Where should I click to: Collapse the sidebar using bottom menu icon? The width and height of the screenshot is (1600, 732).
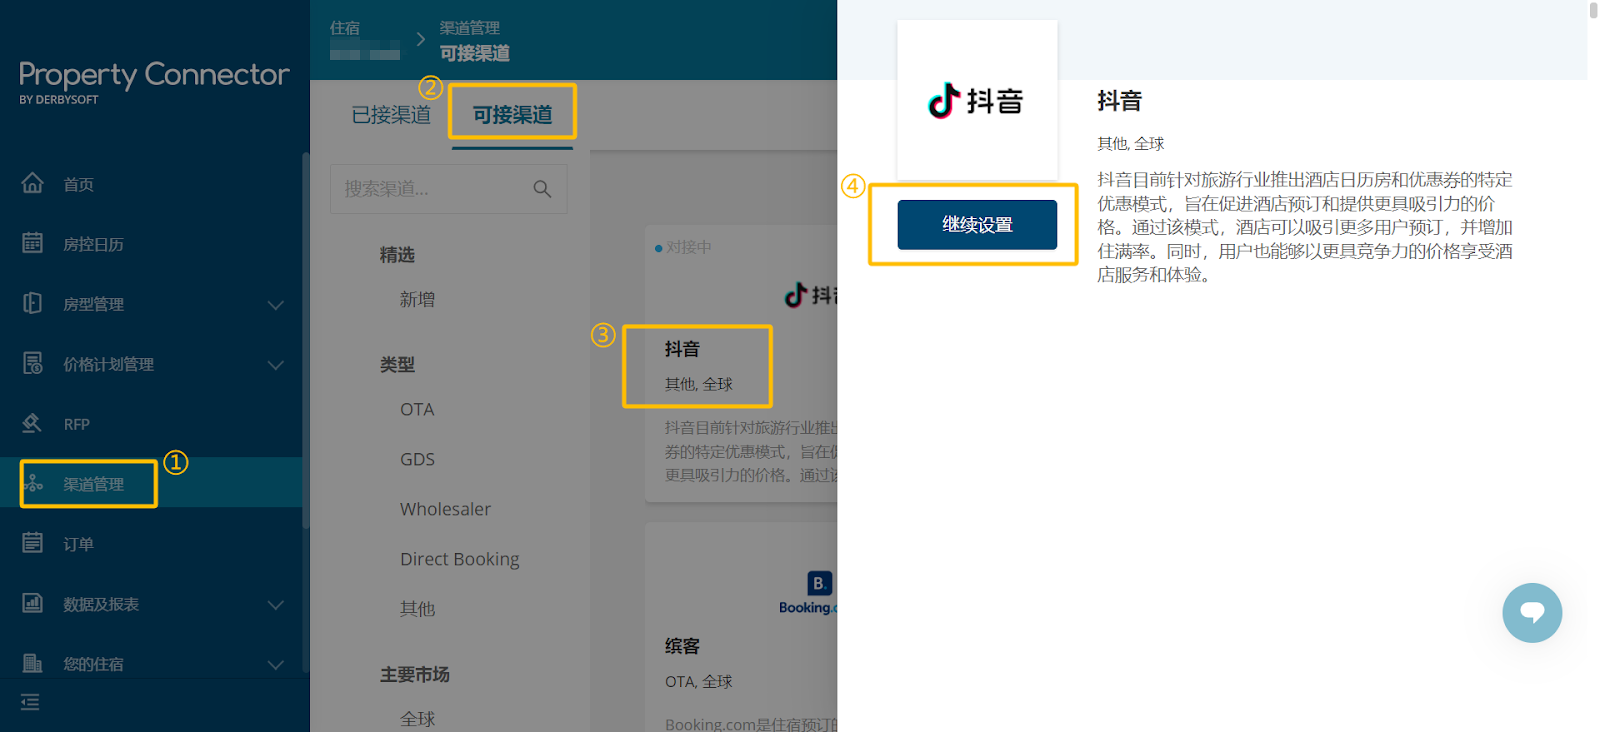click(x=30, y=702)
